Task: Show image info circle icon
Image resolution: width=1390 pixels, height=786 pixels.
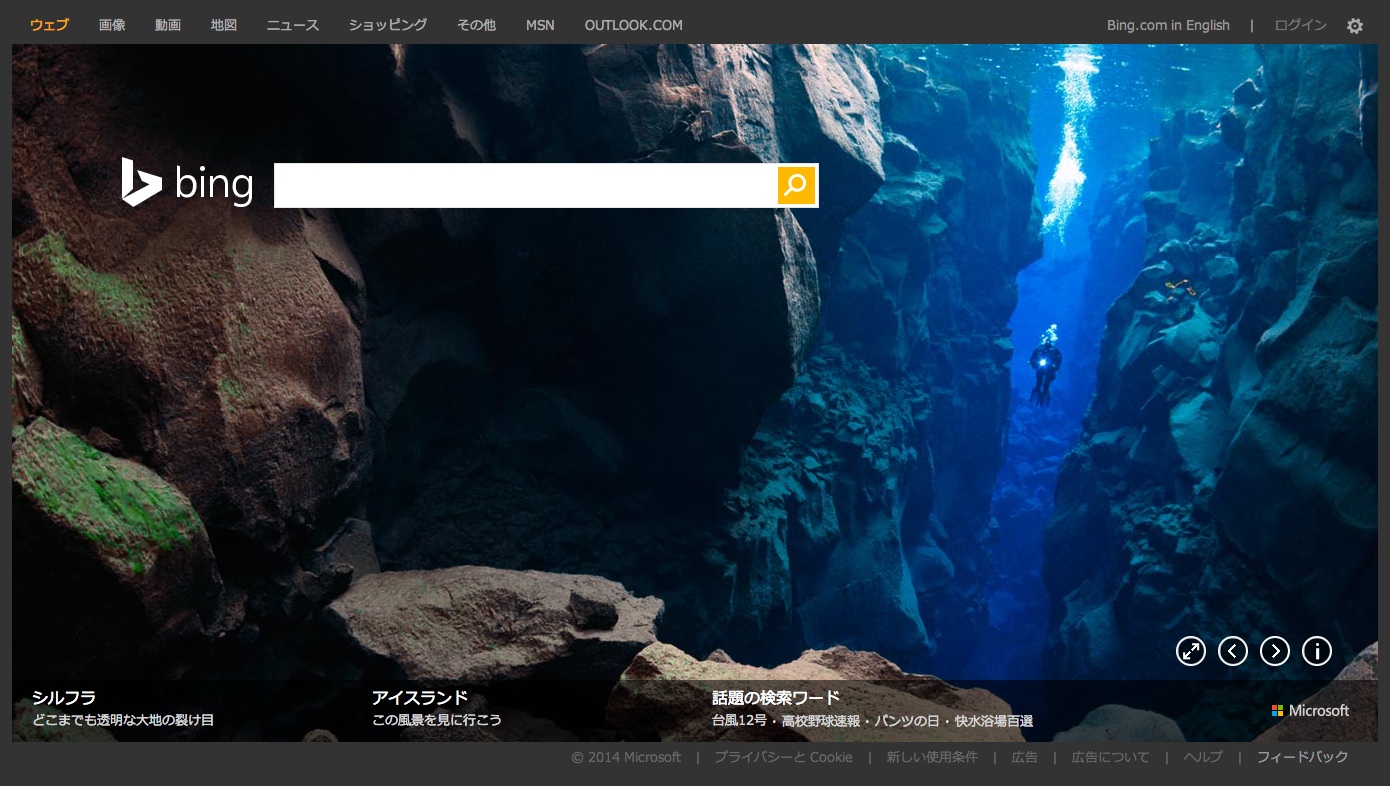Action: coord(1316,651)
